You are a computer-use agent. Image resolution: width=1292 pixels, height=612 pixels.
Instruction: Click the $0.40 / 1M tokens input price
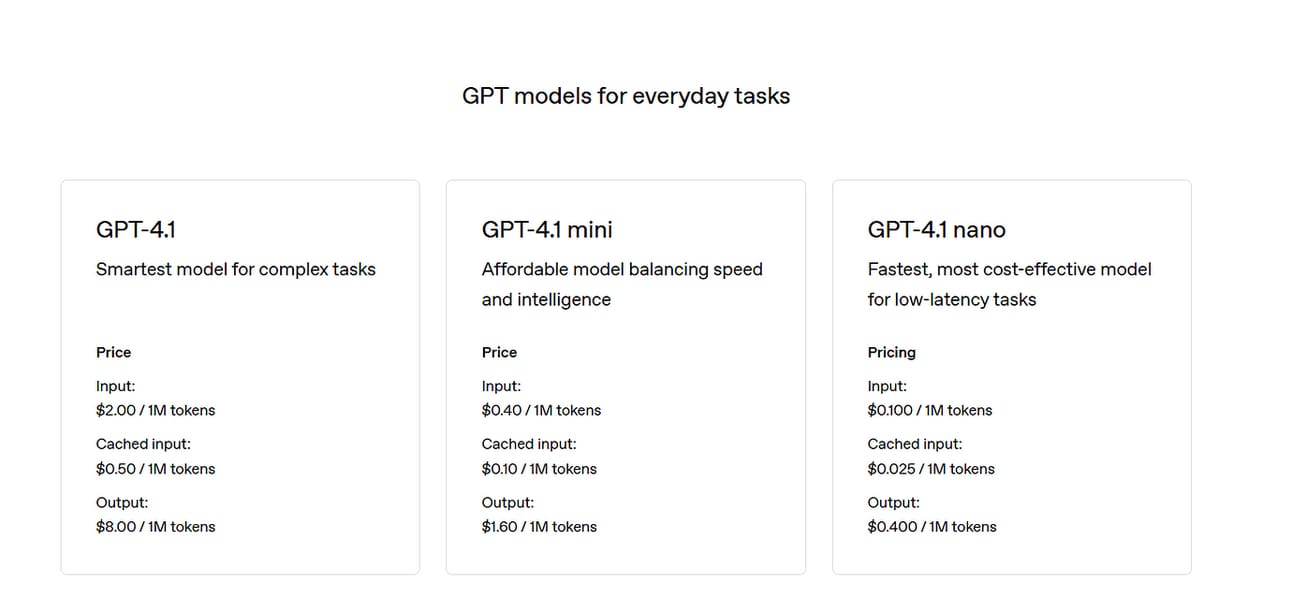[x=541, y=410]
